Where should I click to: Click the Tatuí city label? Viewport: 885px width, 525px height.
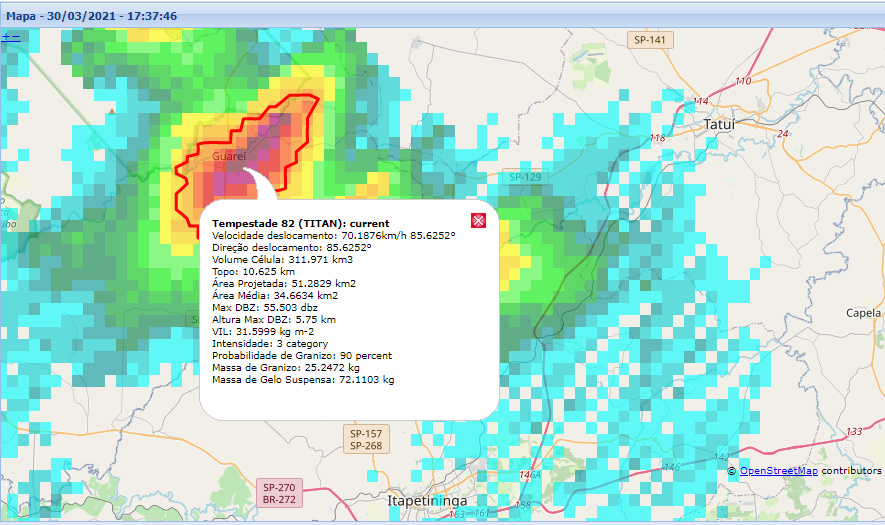(x=718, y=124)
